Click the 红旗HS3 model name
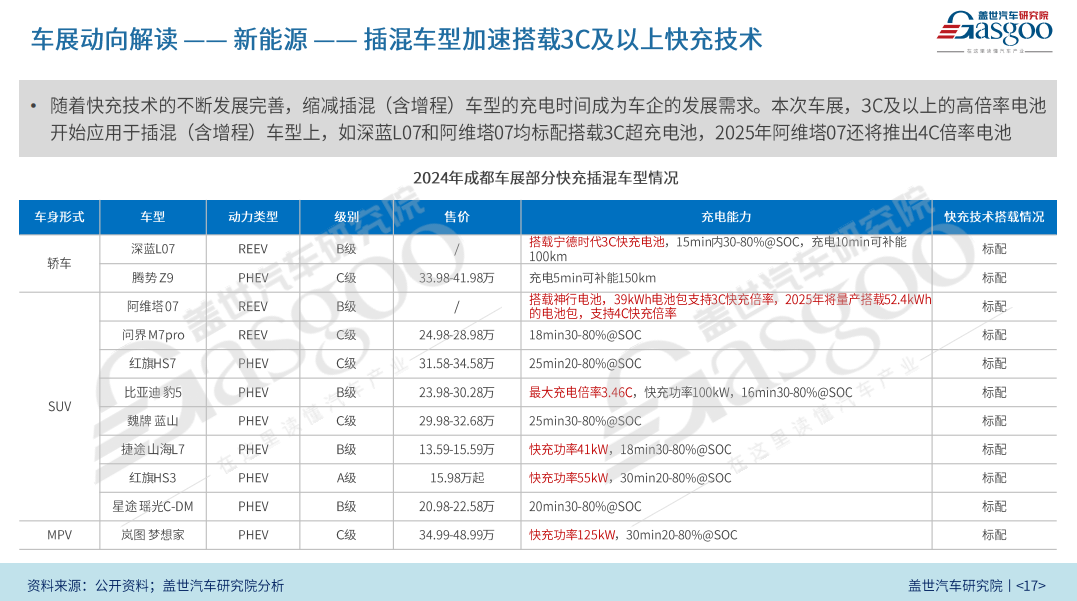The height and width of the screenshot is (601, 1077). (152, 478)
